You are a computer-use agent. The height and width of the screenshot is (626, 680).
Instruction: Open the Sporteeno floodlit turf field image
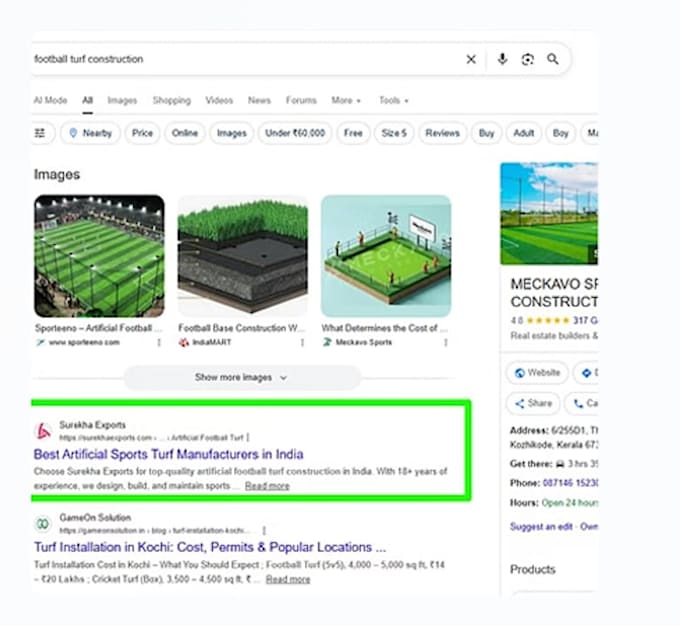[x=99, y=256]
